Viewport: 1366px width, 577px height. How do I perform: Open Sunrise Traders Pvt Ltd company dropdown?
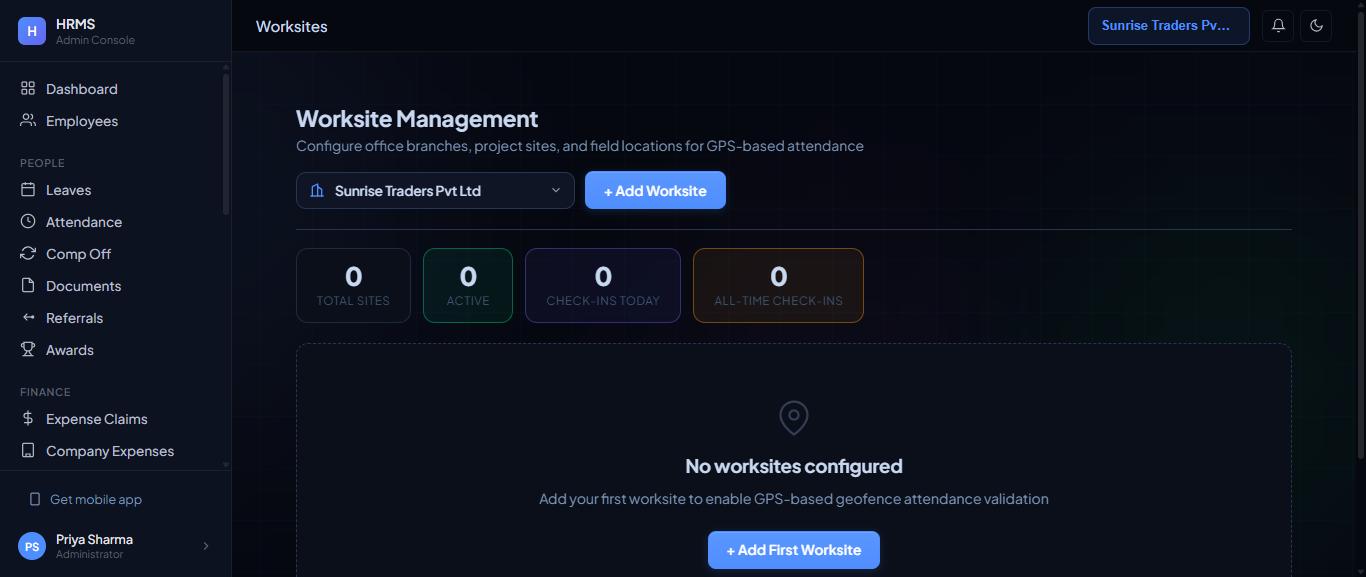point(435,191)
